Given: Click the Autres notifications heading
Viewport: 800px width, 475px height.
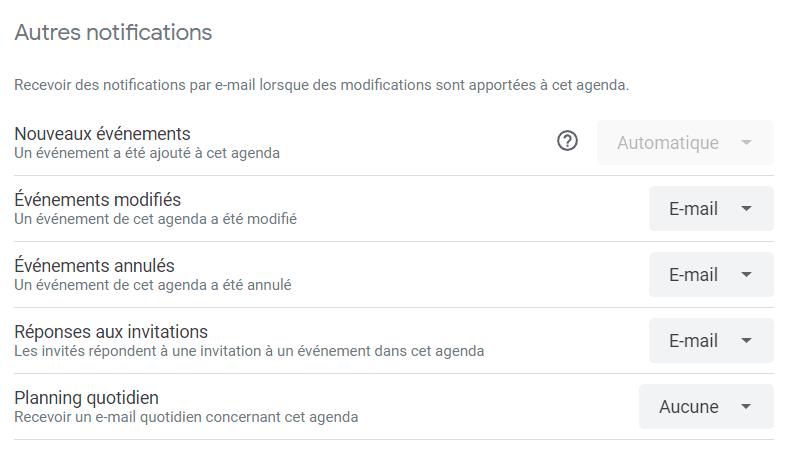Looking at the screenshot, I should 113,32.
